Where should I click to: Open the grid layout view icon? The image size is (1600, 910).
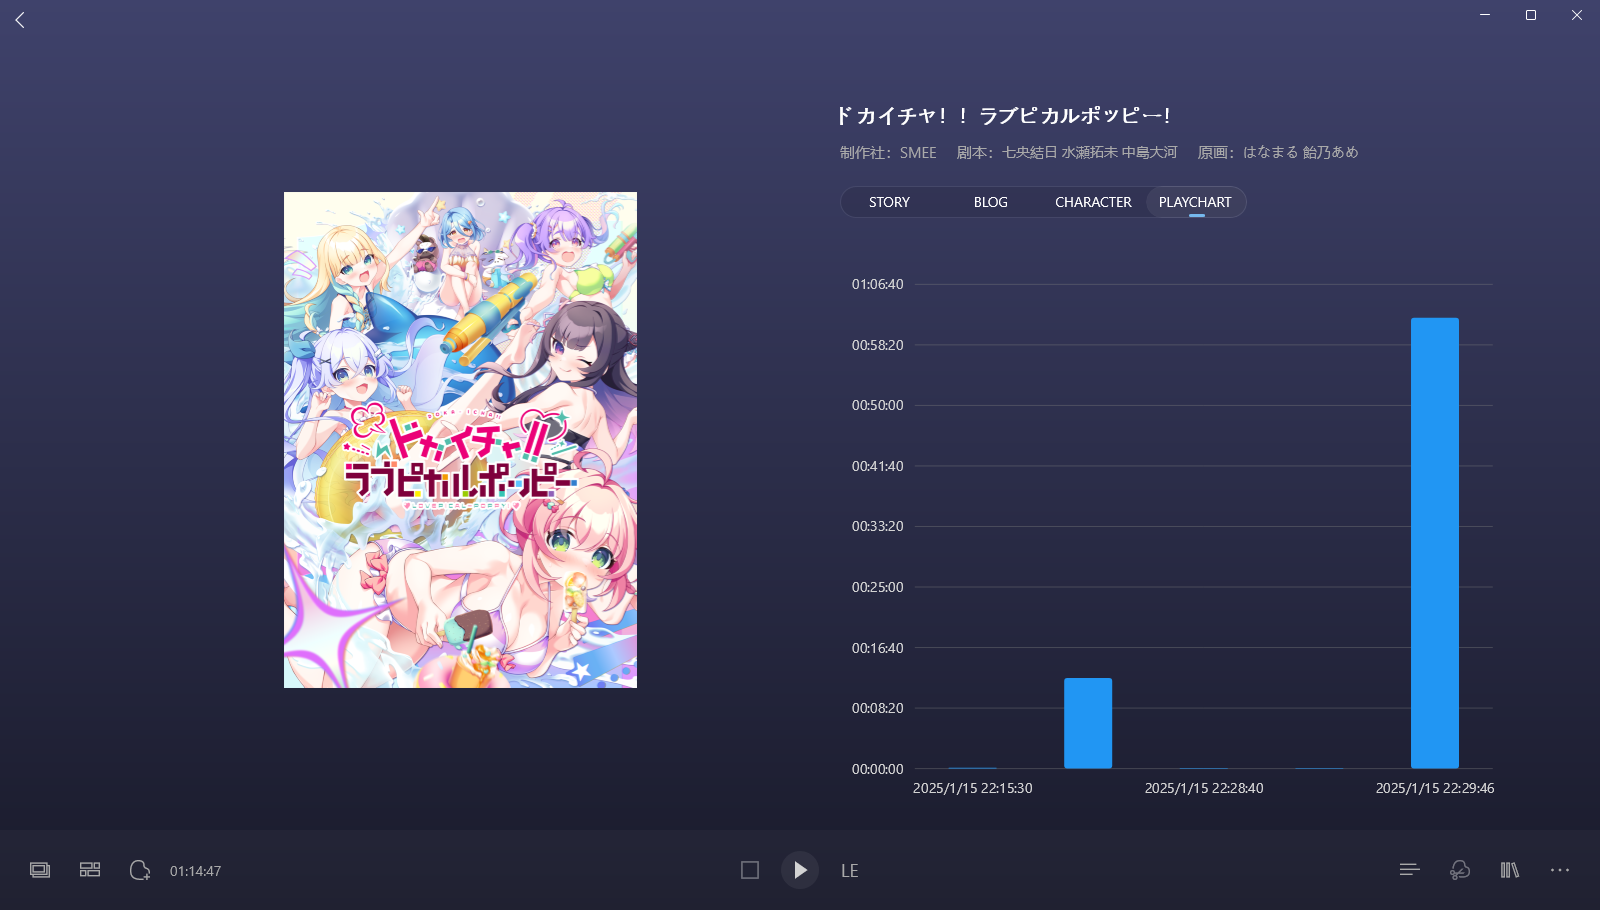tap(90, 870)
